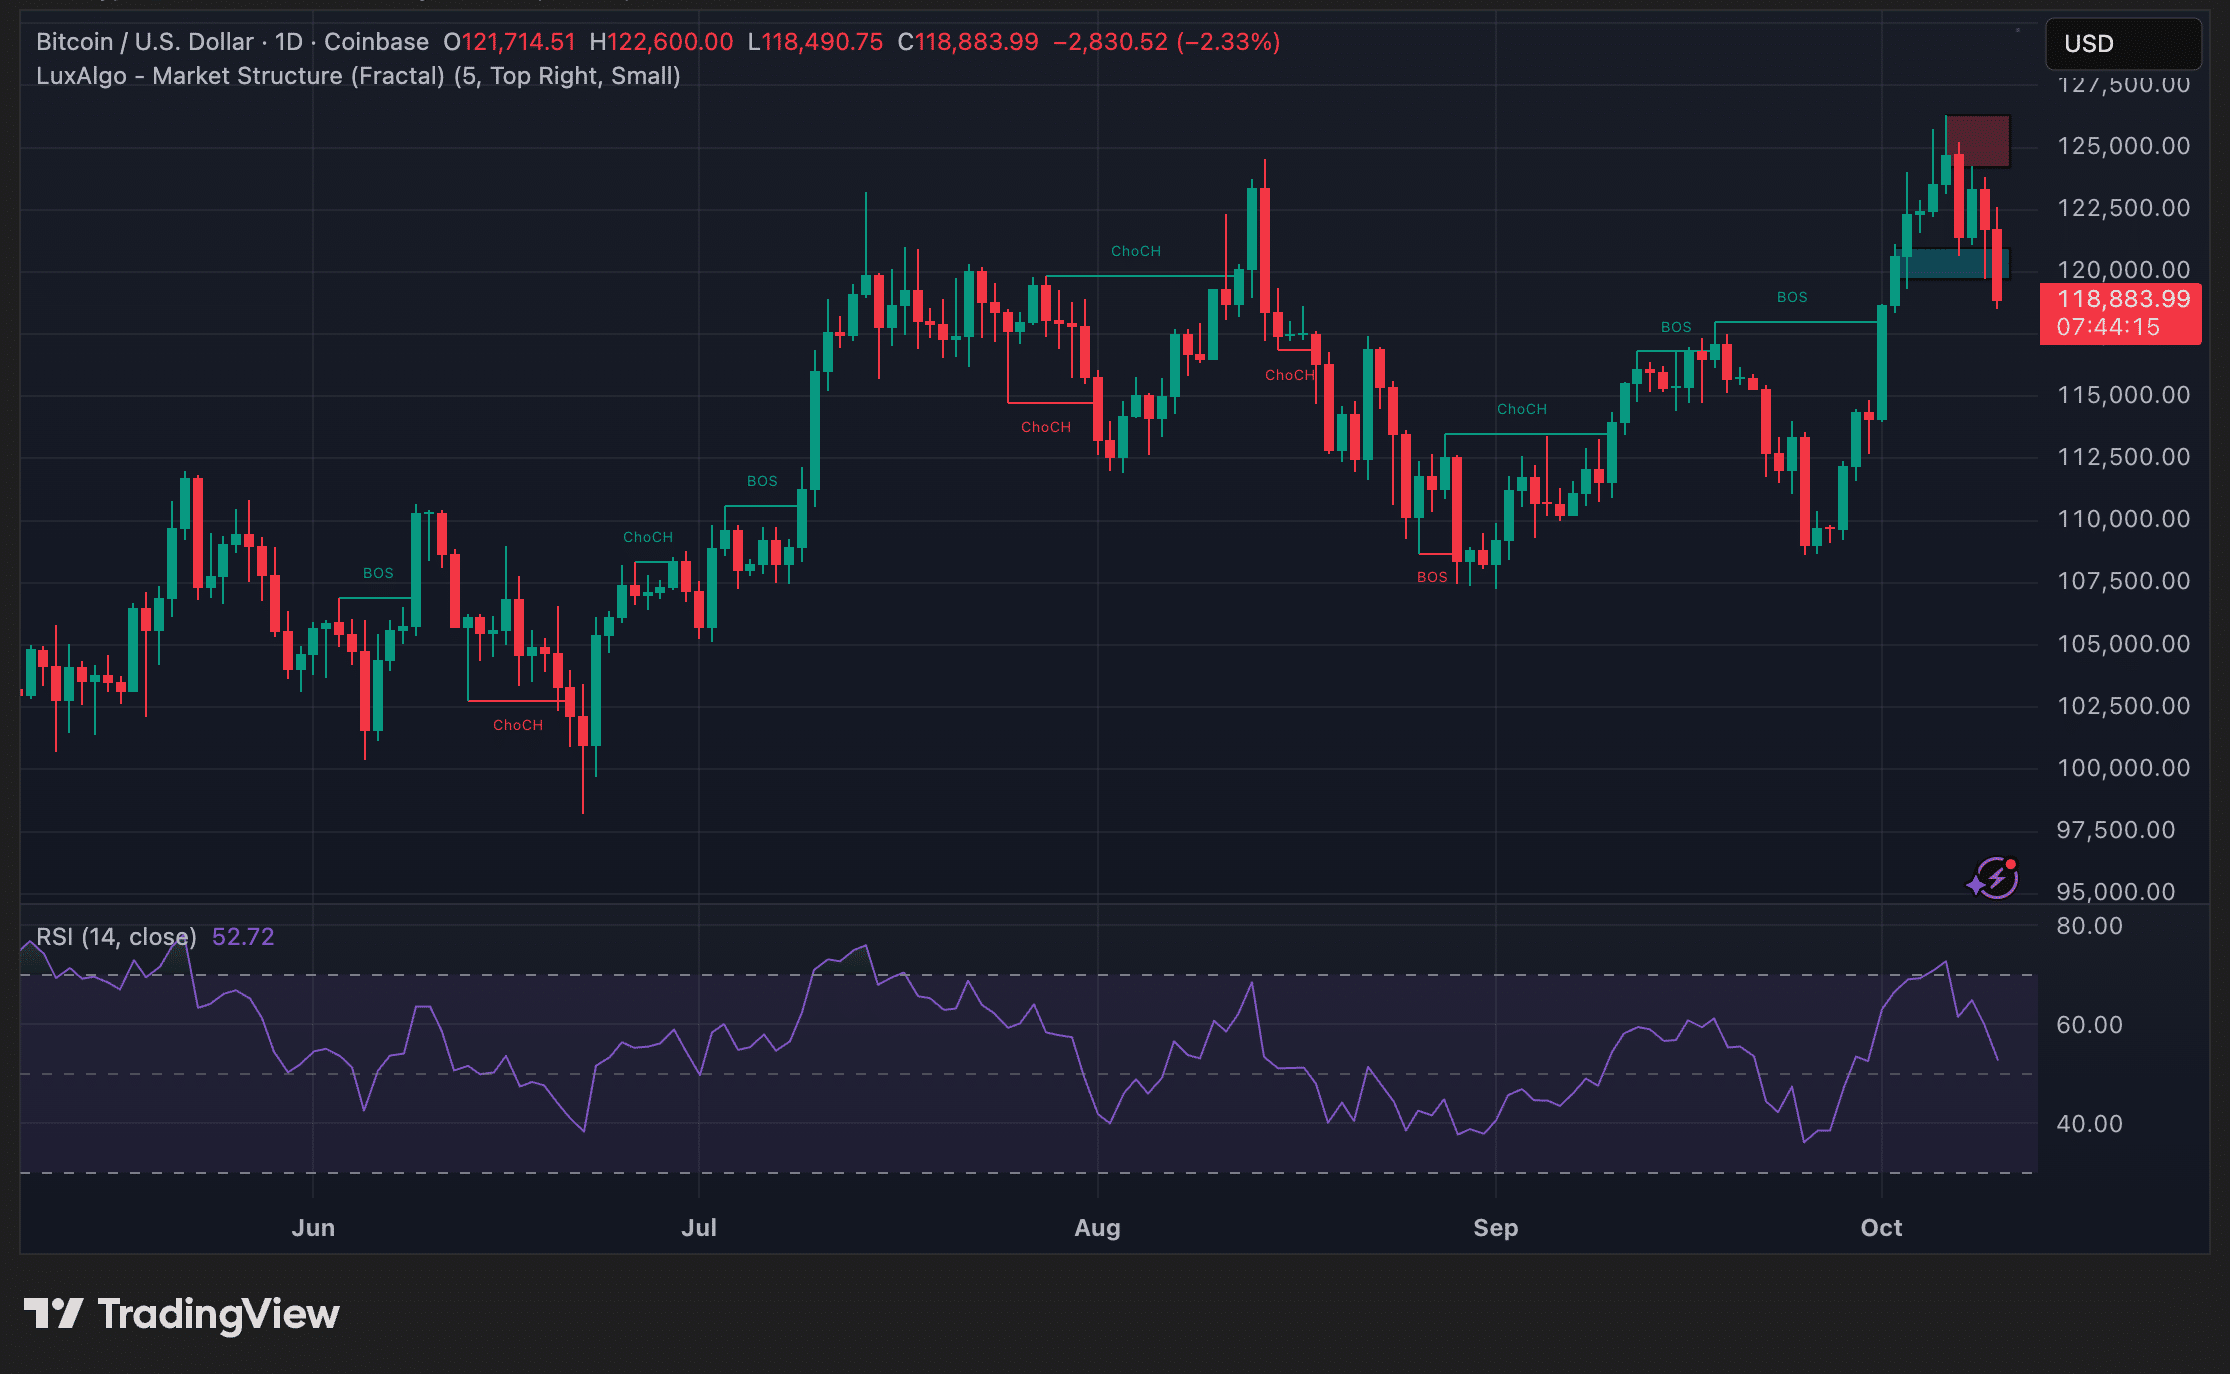
Task: Click the Oct label on time axis
Action: pyautogui.click(x=1881, y=1228)
